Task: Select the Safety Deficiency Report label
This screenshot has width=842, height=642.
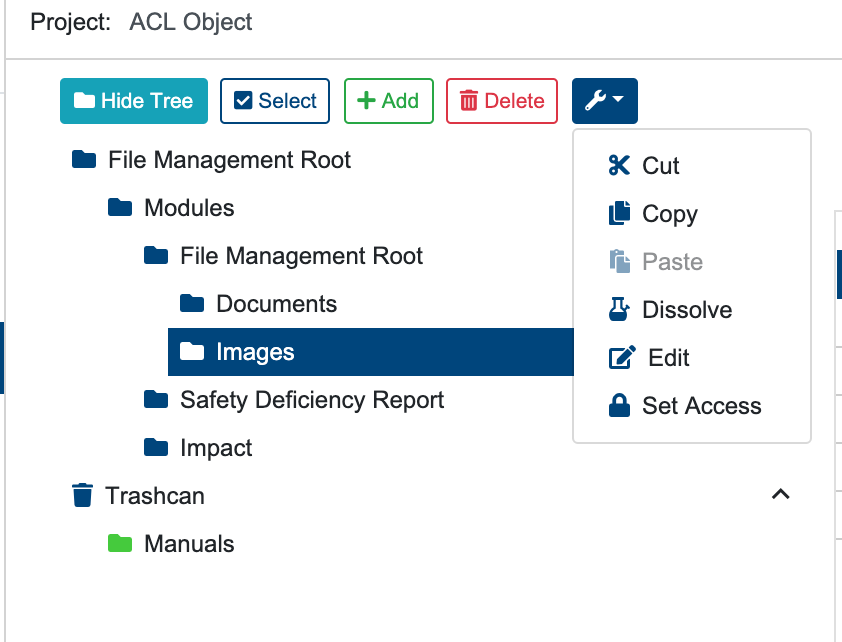Action: (312, 400)
